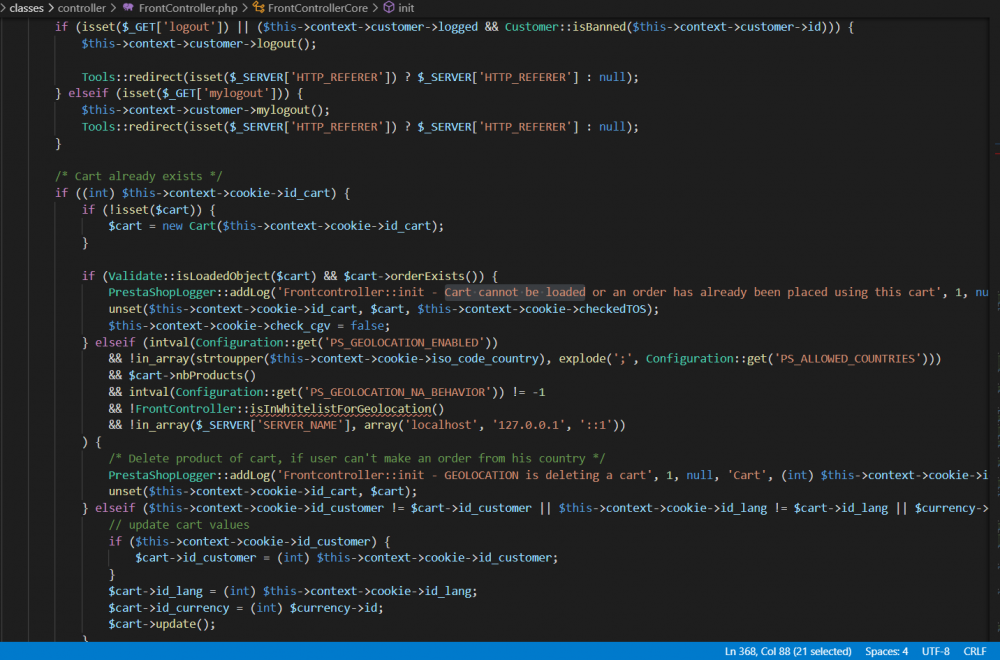Viewport: 1000px width, 660px height.
Task: Click the init method cube icon in breadcrumbs
Action: pos(387,8)
